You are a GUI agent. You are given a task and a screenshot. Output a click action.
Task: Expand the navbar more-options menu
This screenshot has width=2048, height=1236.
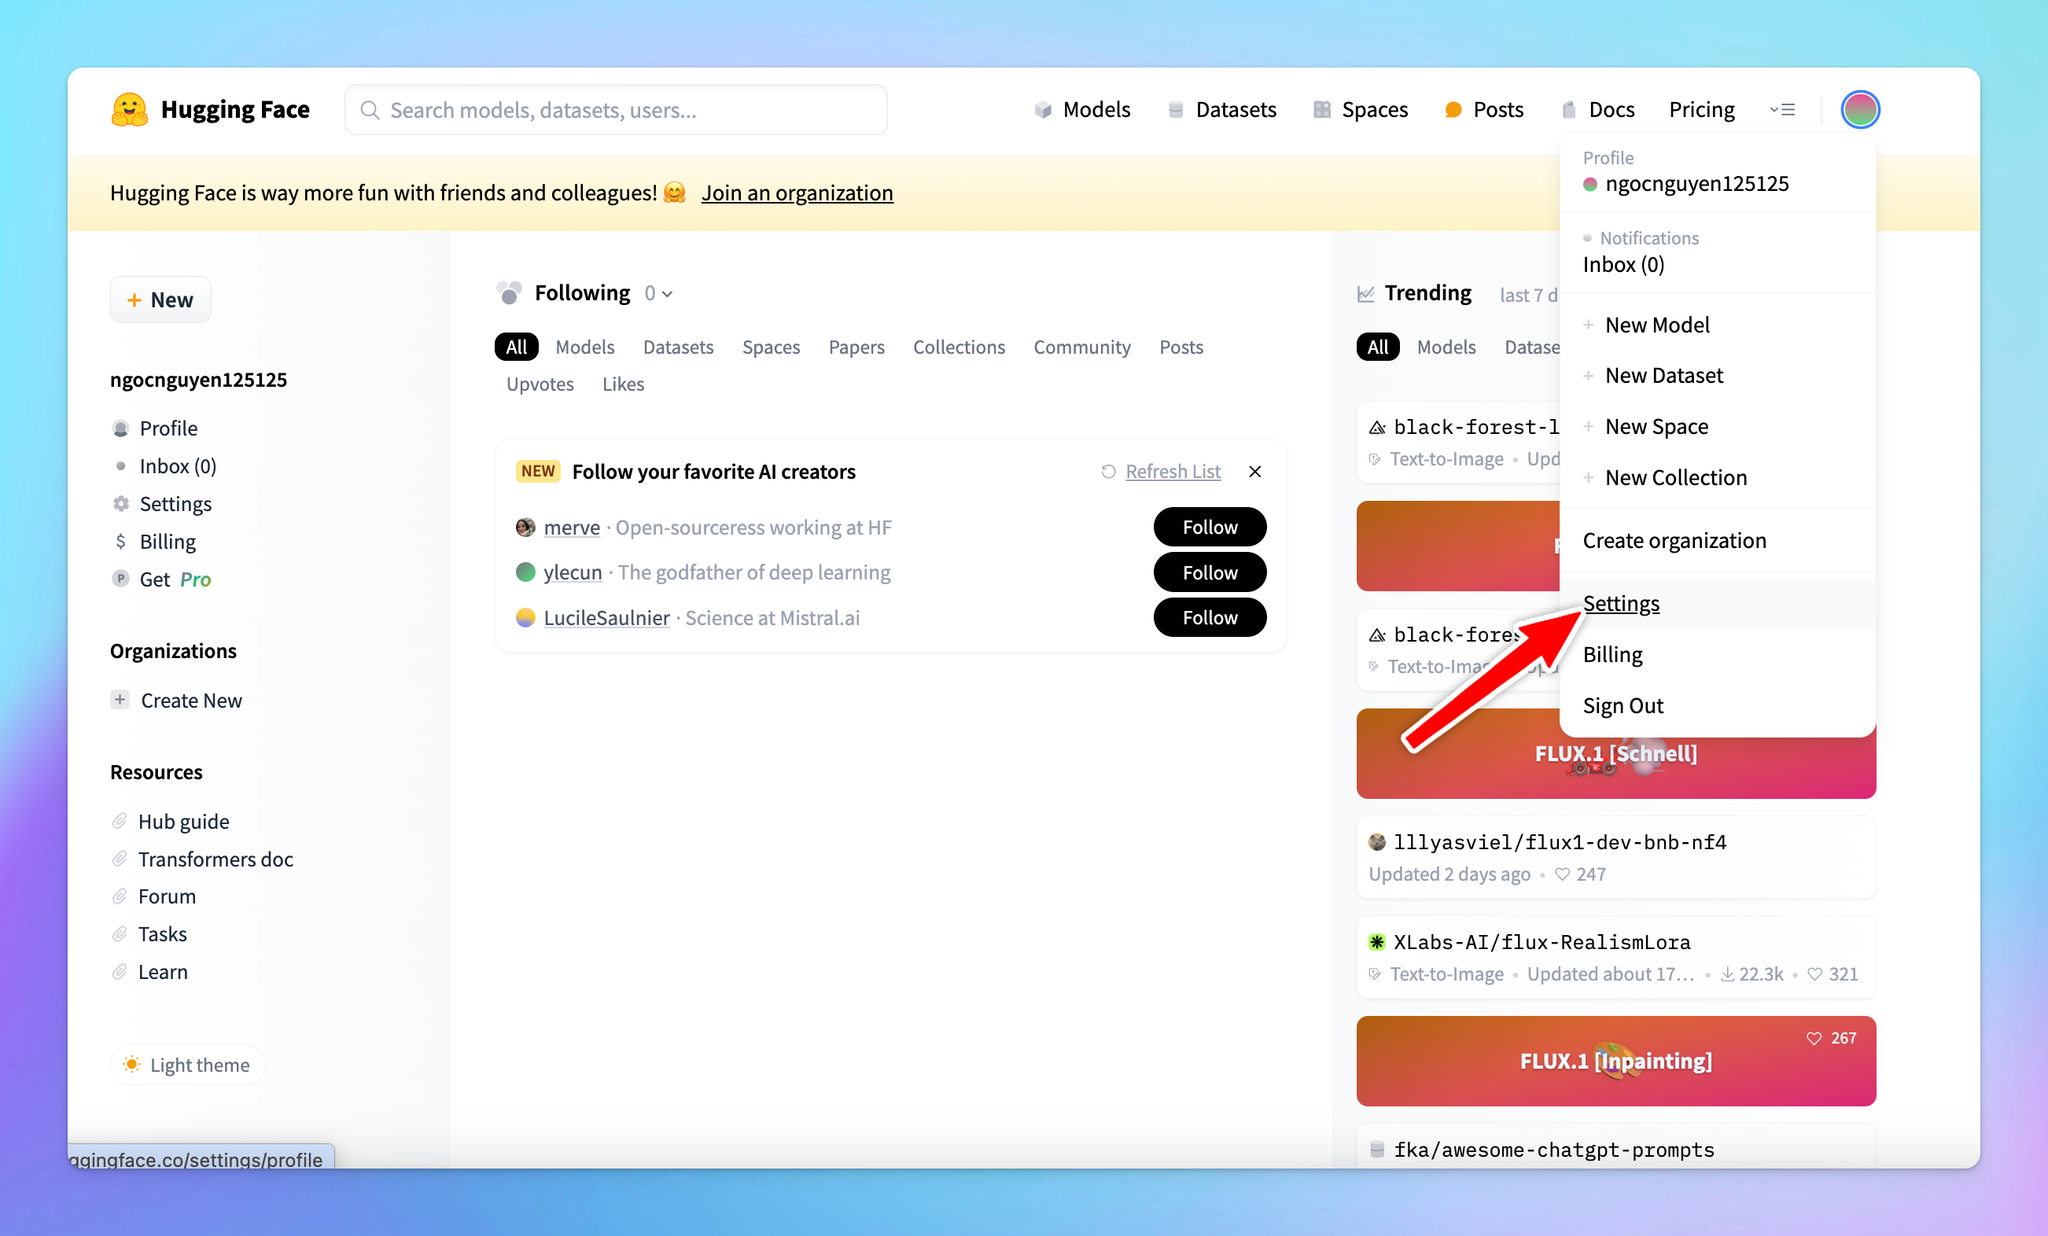coord(1782,110)
